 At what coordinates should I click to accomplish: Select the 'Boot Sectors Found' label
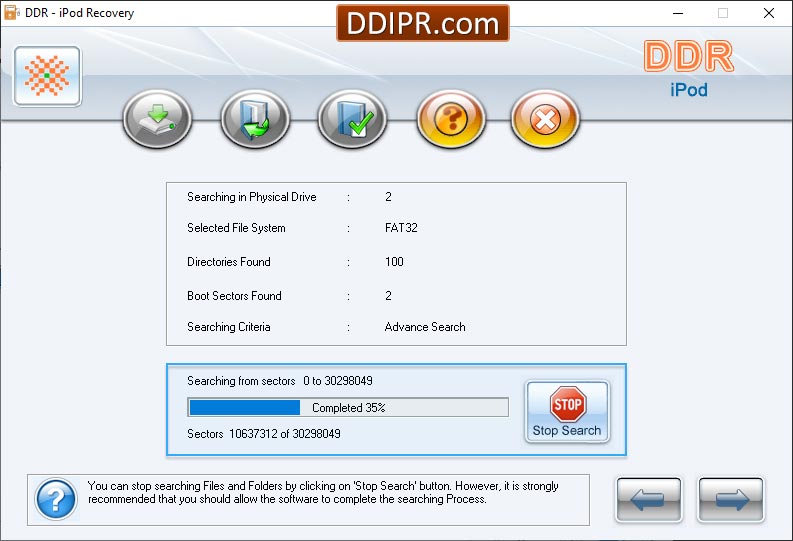tap(234, 296)
